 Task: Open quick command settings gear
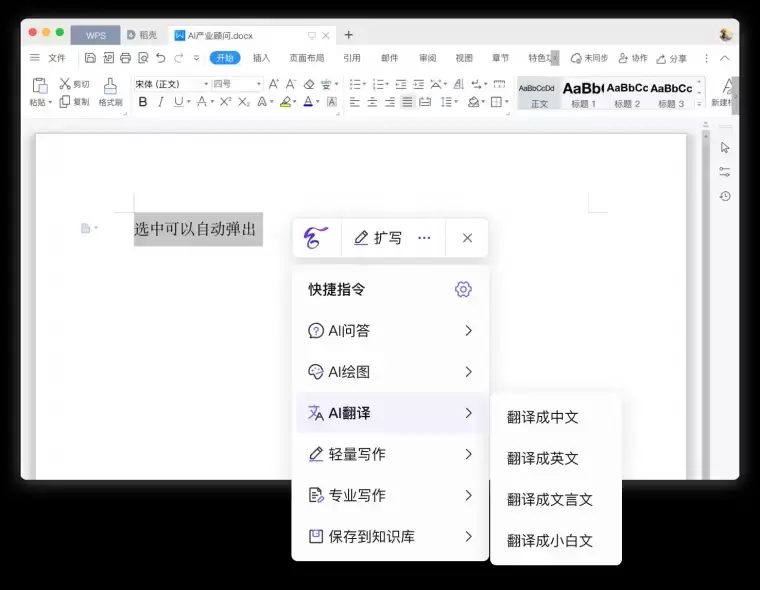462,289
